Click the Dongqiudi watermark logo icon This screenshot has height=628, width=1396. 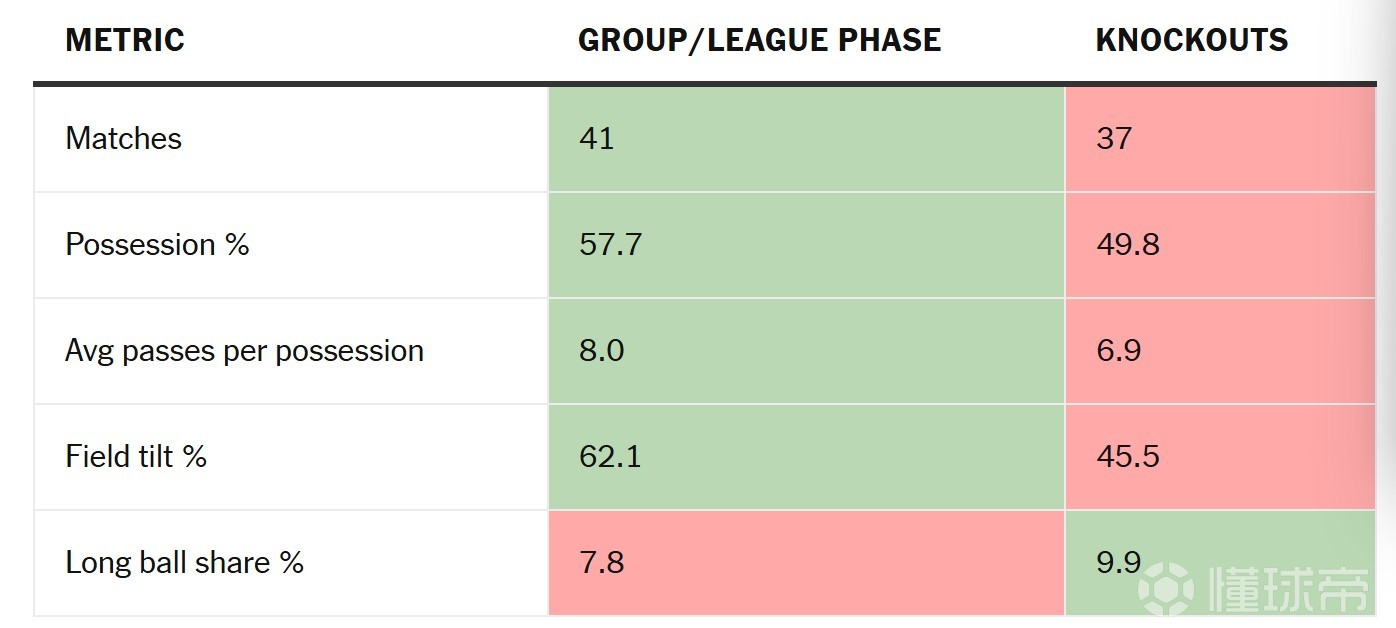pyautogui.click(x=1167, y=589)
